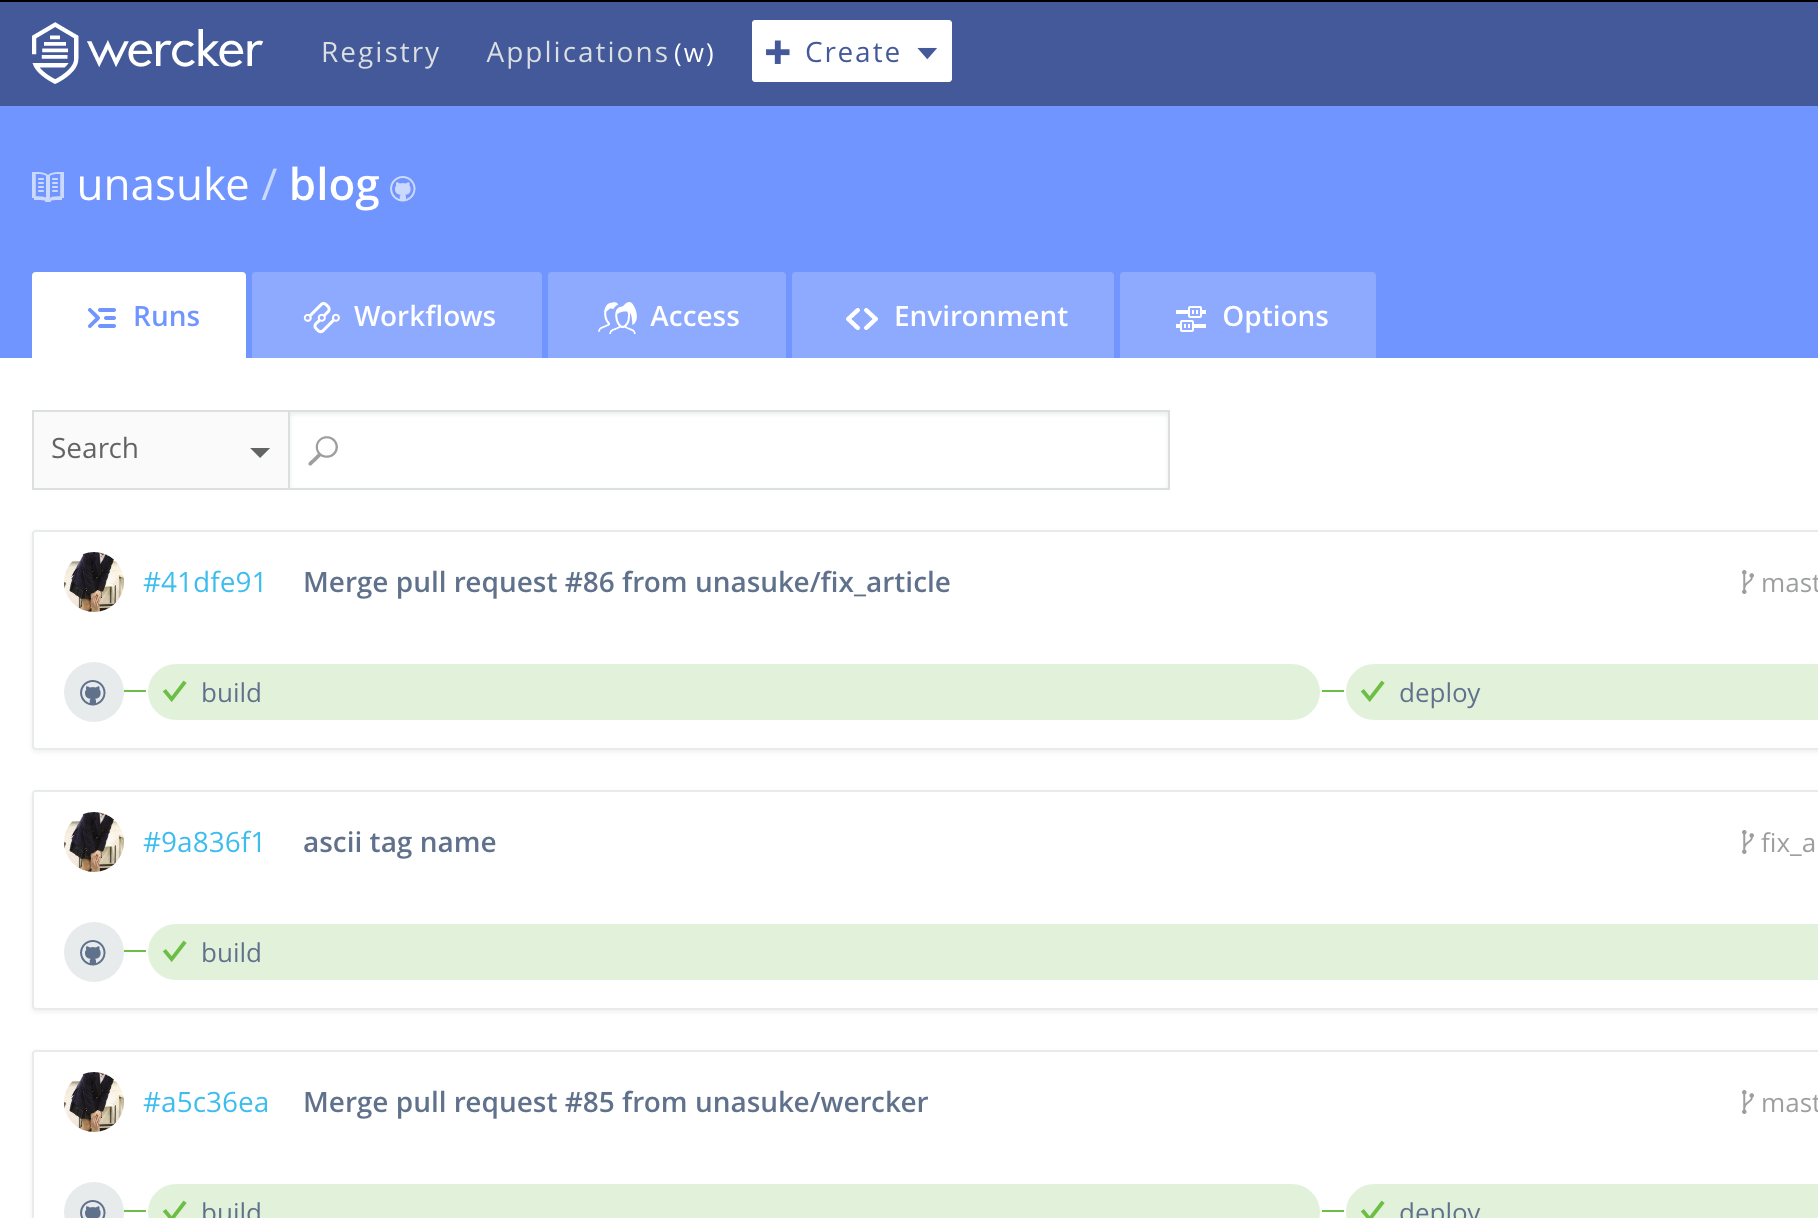
Task: Open the deploy step of run #41dfe91
Action: [1582, 692]
